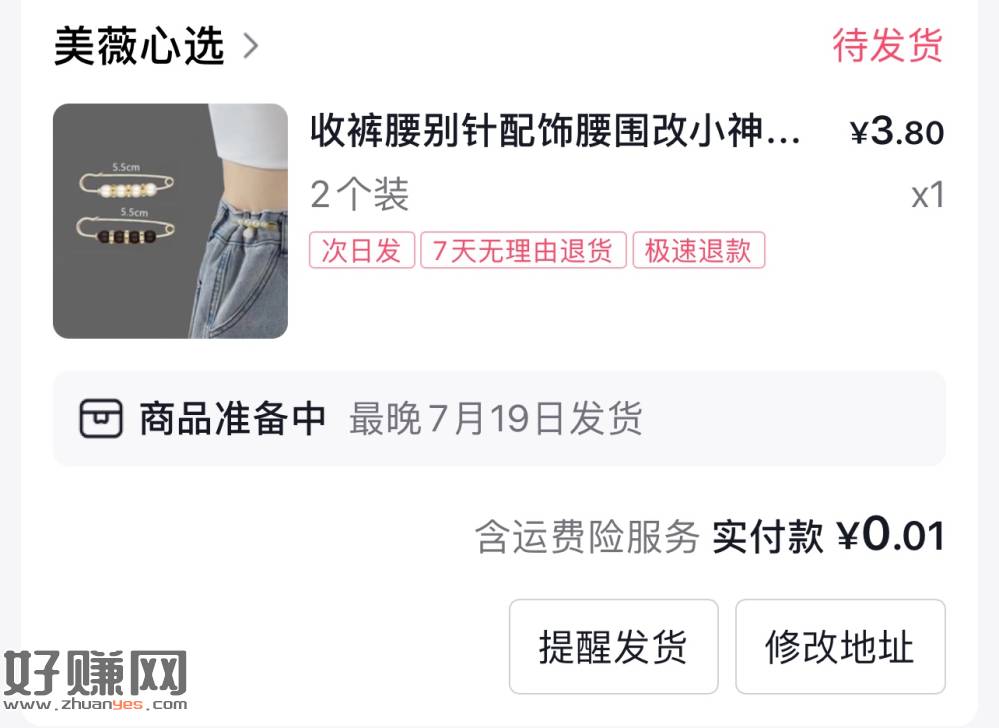Tap the ¥3.80 product price
The height and width of the screenshot is (728, 999).
tap(897, 131)
